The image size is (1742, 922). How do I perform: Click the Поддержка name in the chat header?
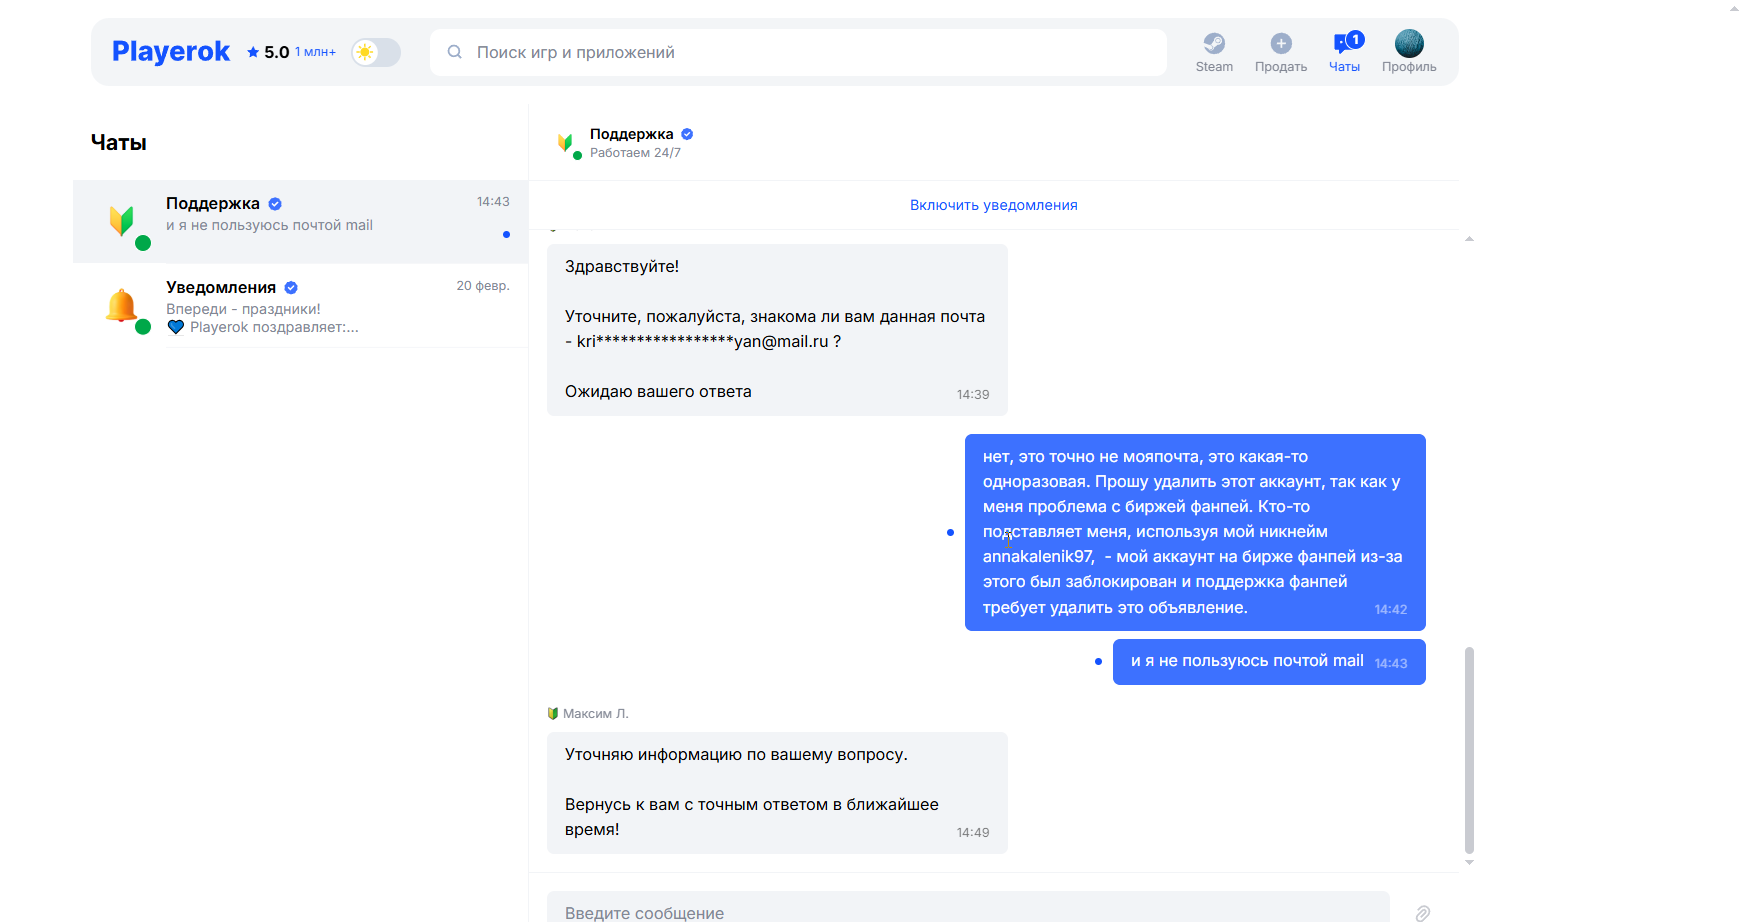[x=632, y=134]
